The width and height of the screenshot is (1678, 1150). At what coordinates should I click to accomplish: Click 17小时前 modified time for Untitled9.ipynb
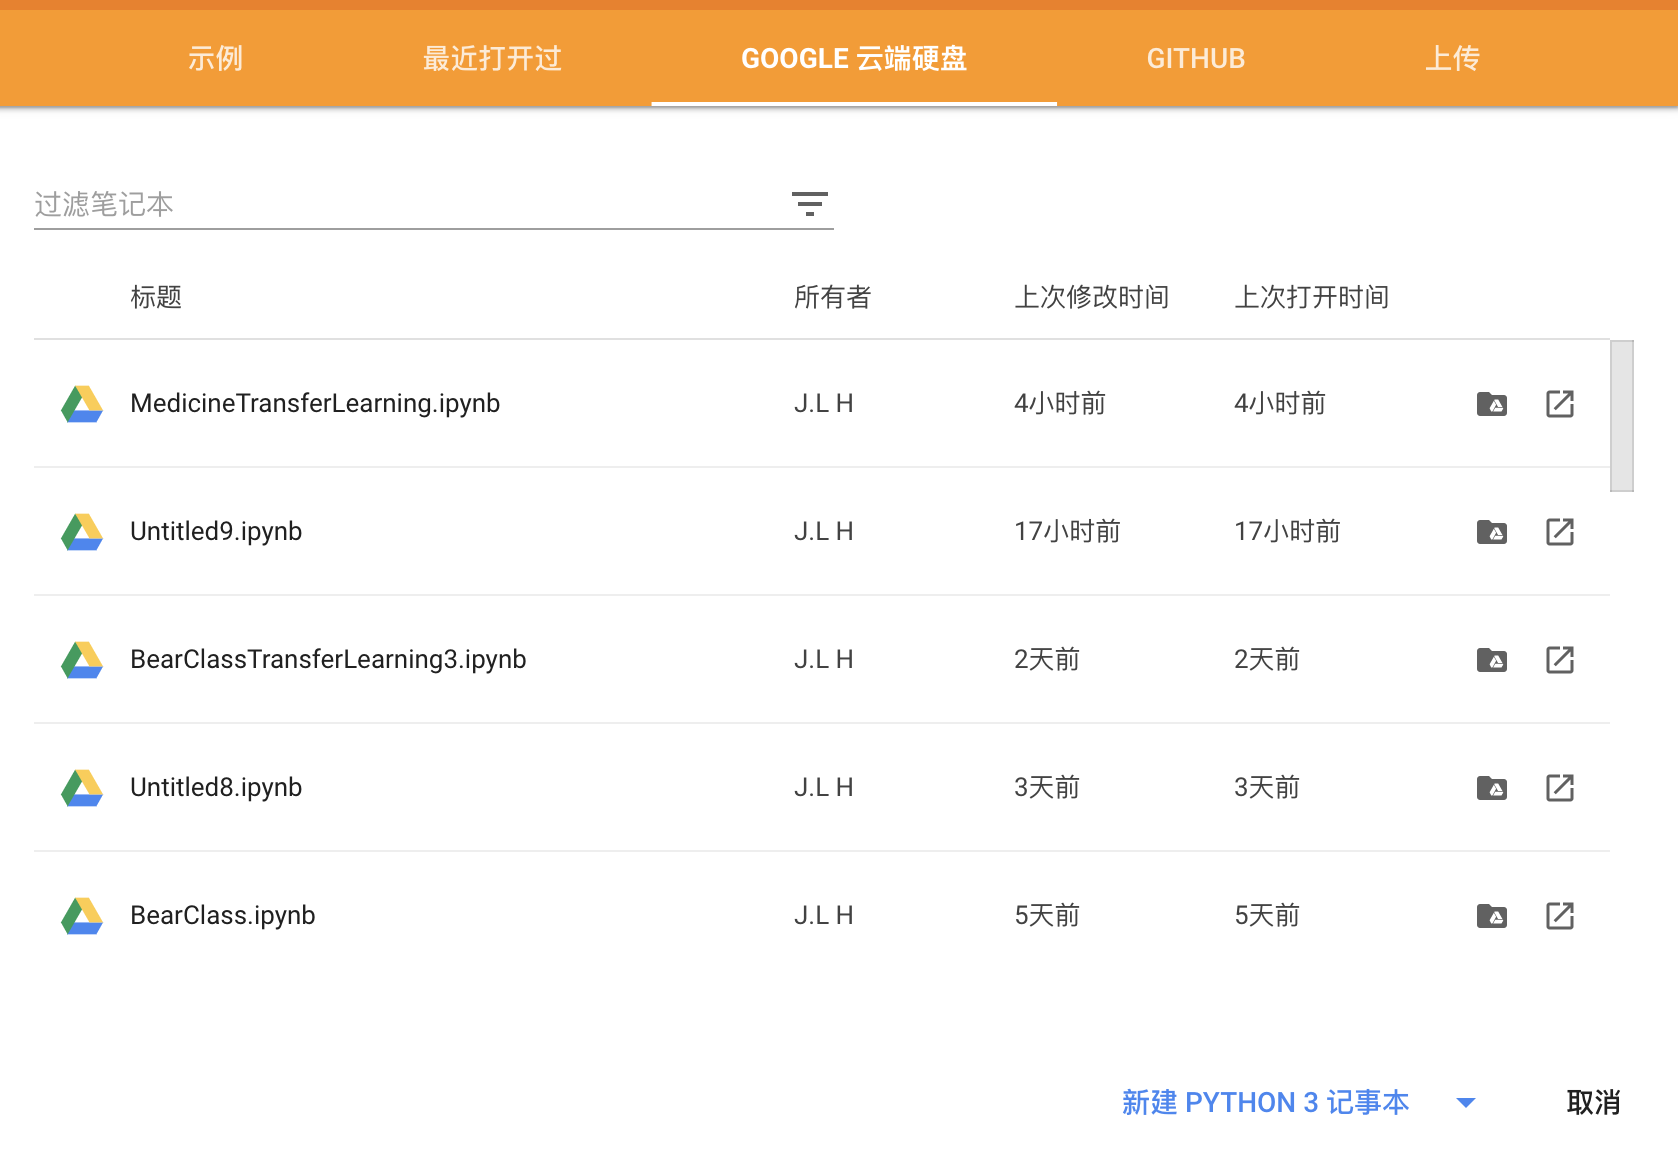(x=1067, y=532)
